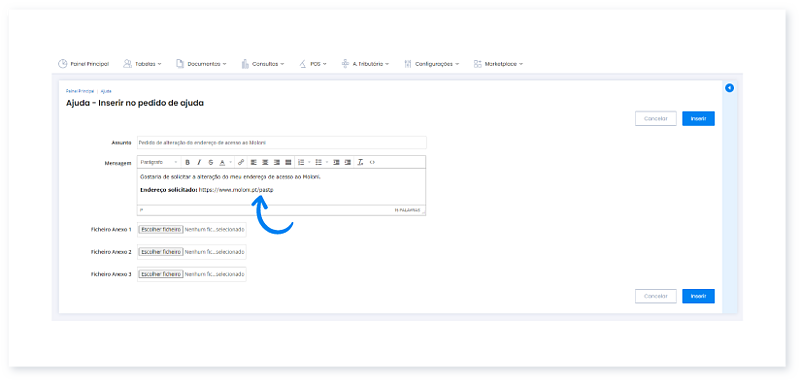Click the top Inserir button
Image resolution: width=800 pixels, height=381 pixels.
click(698, 118)
